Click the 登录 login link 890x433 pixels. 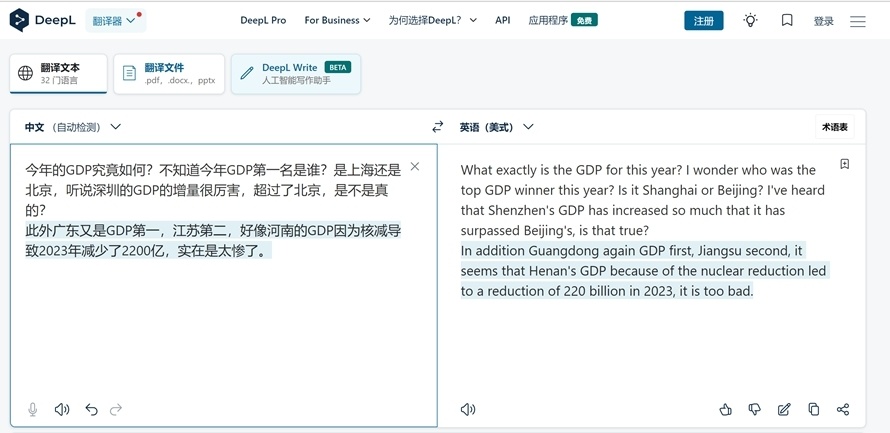824,22
